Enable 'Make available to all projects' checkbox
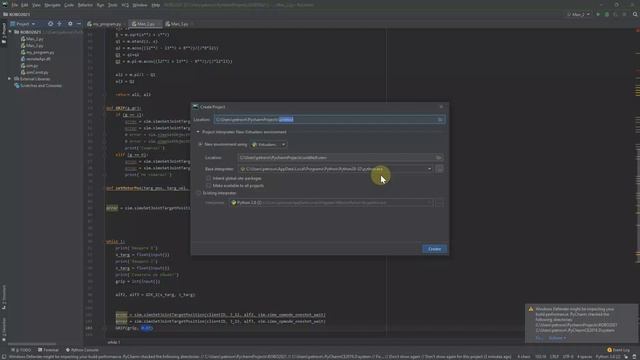Screen dimensions: 640x360 [209, 186]
